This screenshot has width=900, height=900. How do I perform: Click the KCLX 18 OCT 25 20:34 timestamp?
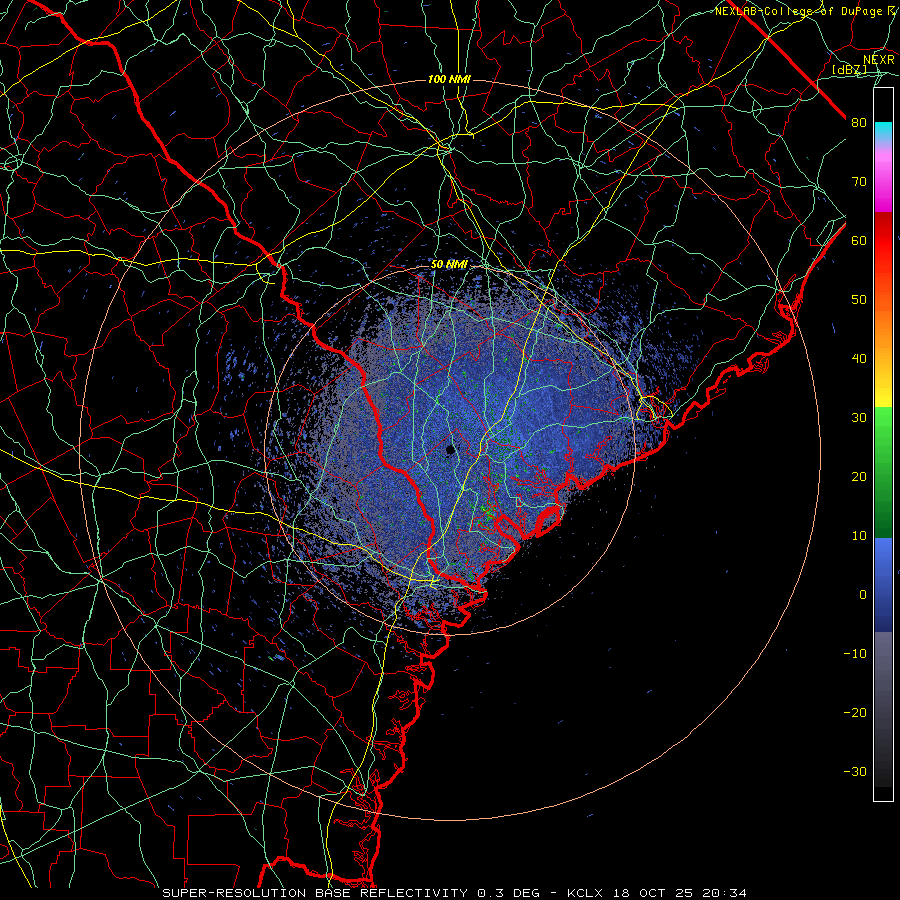[657, 893]
